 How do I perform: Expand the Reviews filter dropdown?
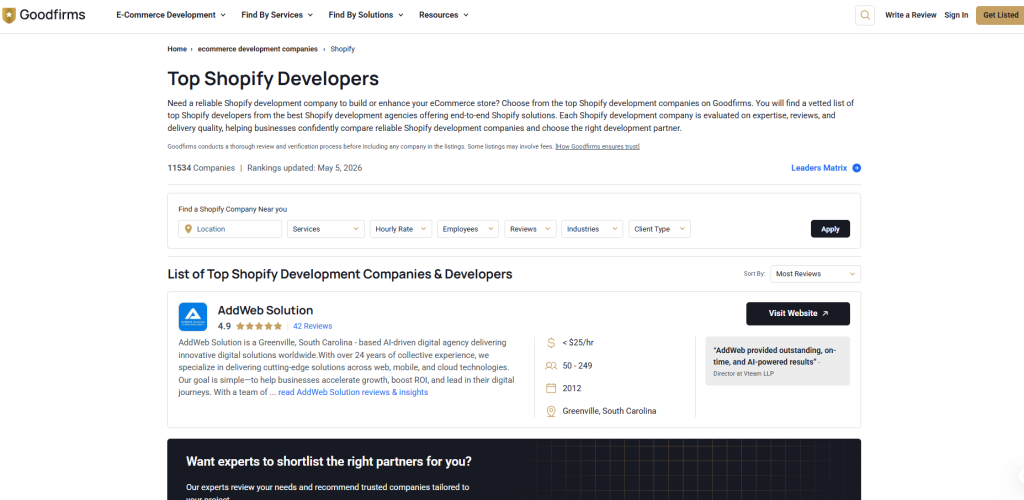(530, 229)
